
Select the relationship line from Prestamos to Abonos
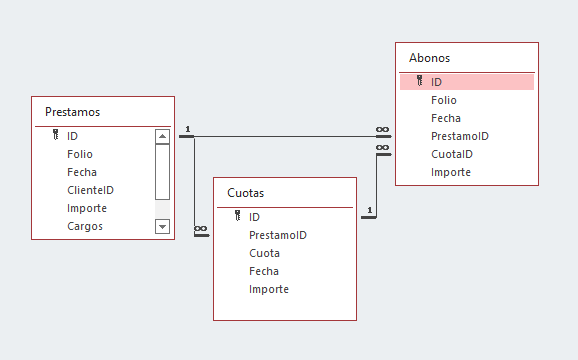pos(285,137)
